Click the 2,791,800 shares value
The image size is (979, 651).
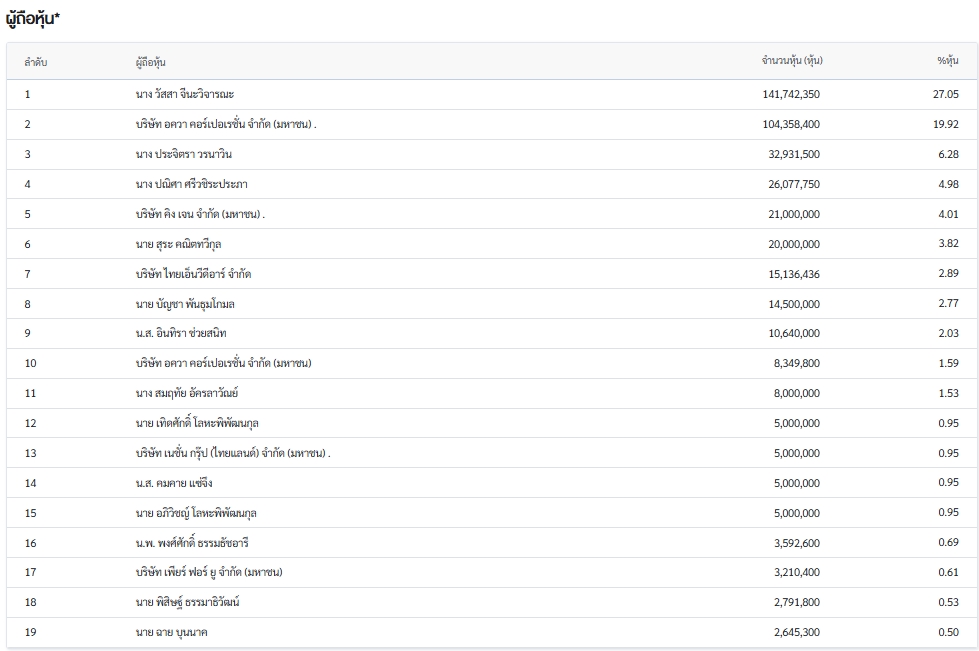(x=789, y=602)
